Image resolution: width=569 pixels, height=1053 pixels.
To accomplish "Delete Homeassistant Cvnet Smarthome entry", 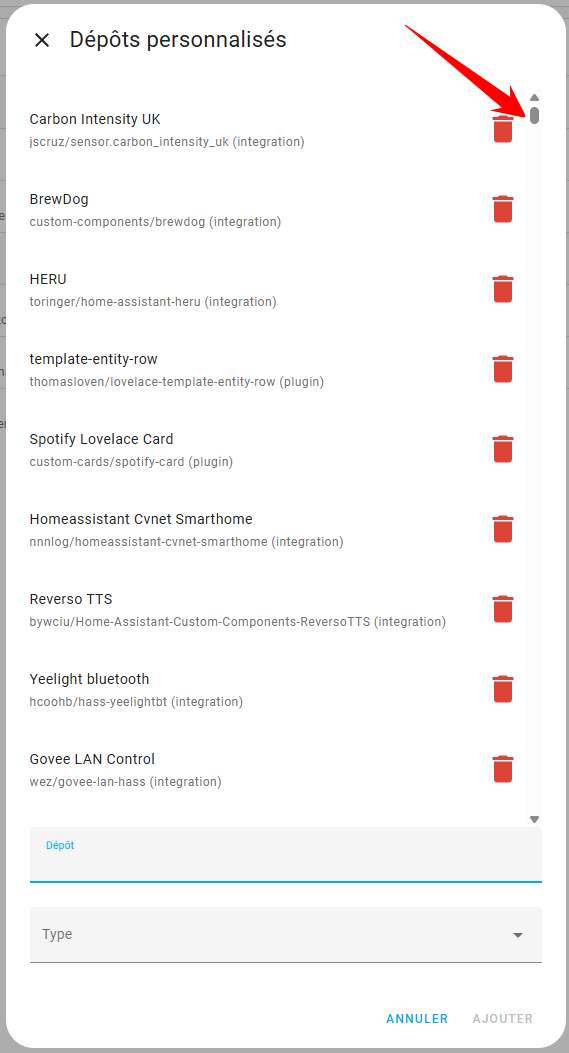I will coord(502,529).
